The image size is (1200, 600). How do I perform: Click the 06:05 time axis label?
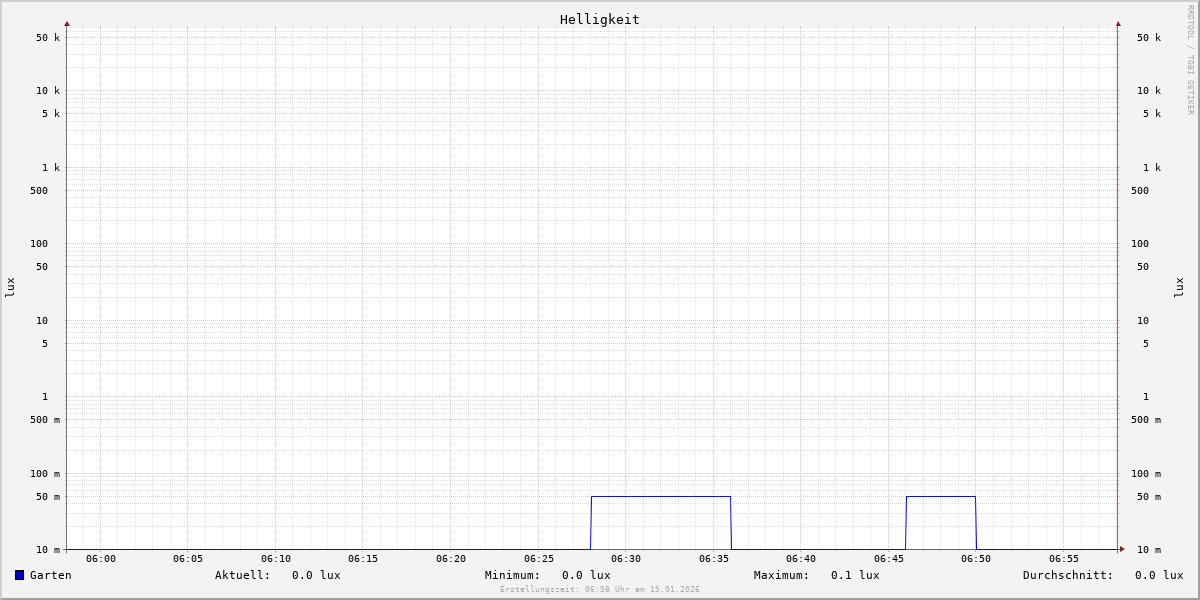(x=188, y=559)
